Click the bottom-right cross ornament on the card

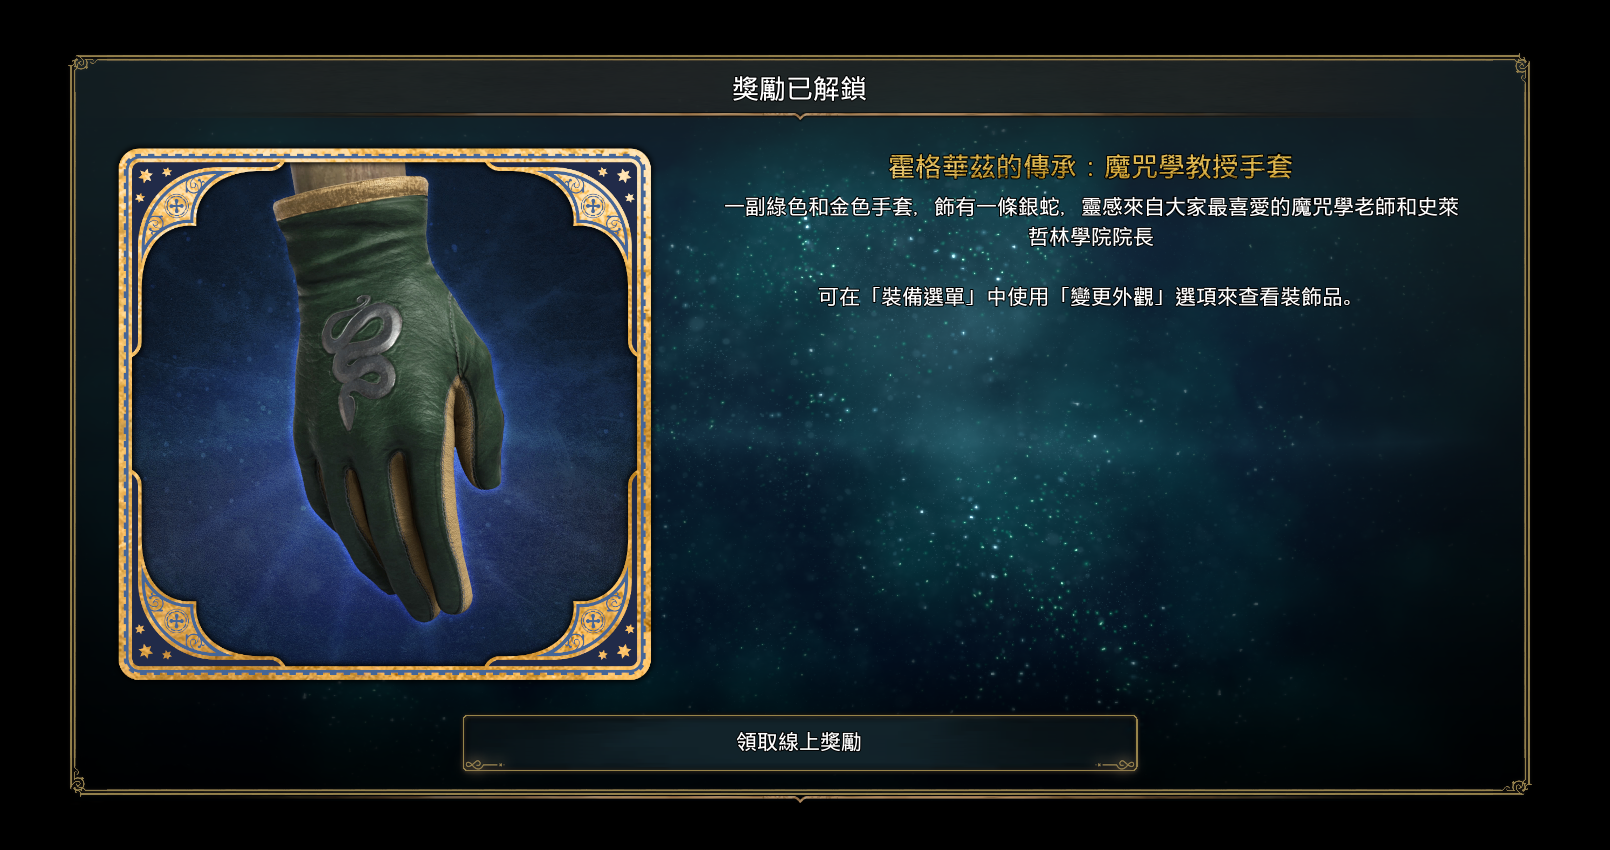(x=593, y=621)
